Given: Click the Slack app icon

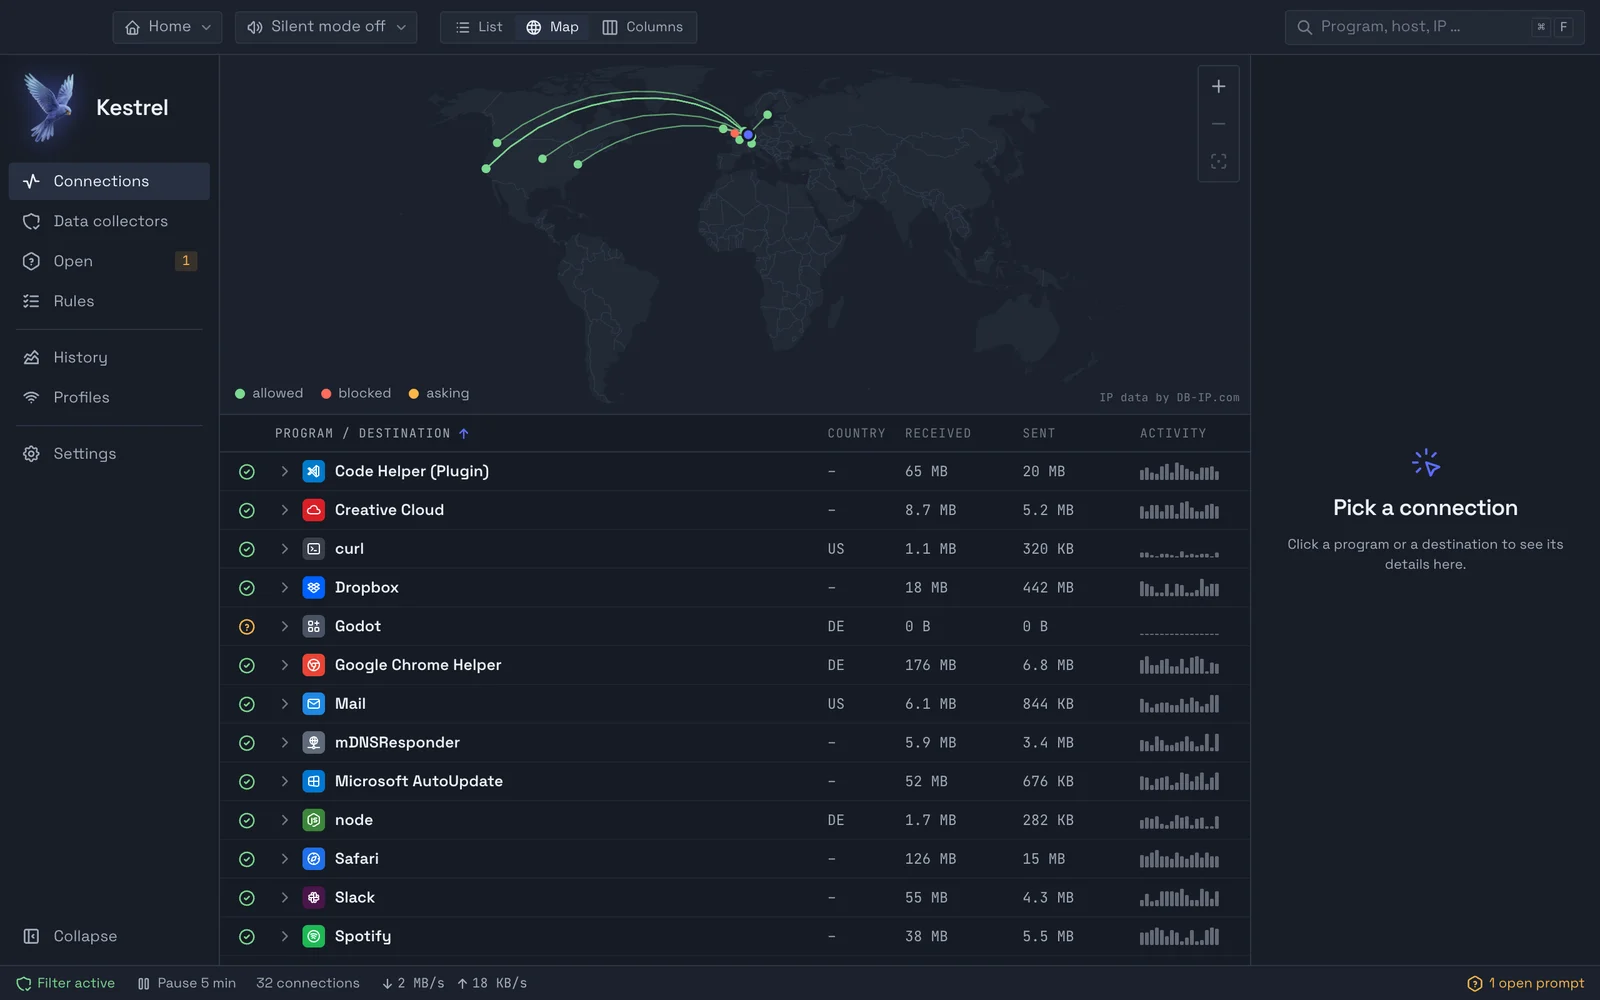Looking at the screenshot, I should coord(314,898).
